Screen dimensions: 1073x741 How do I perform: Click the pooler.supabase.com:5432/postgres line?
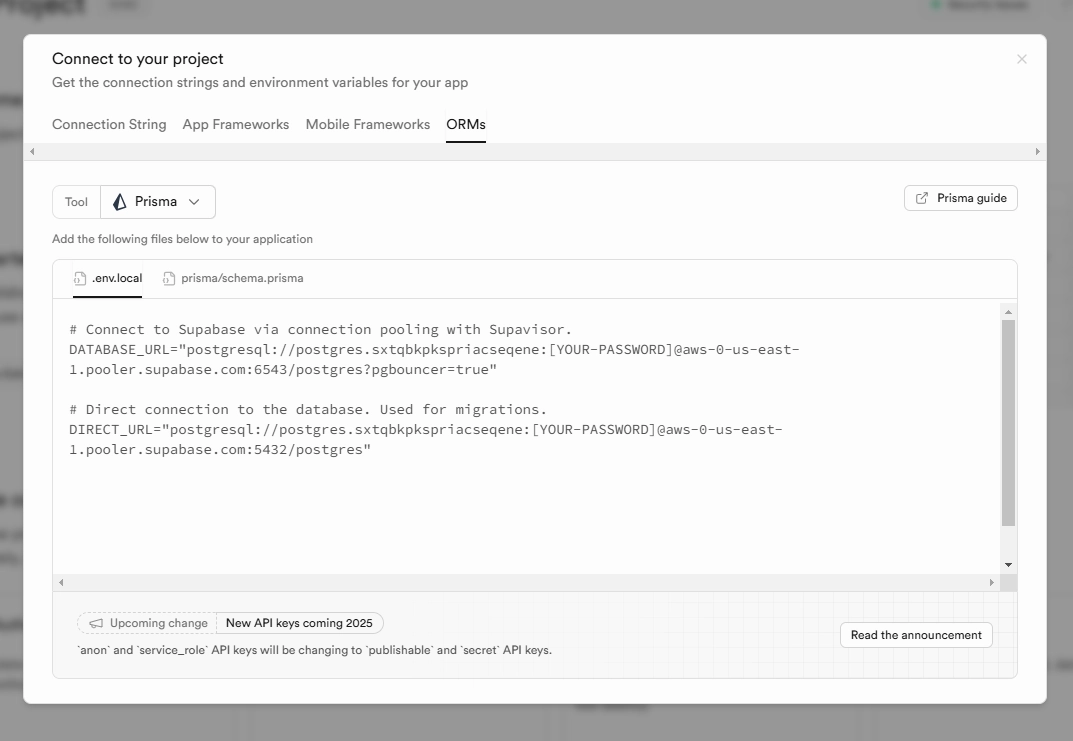(x=220, y=450)
